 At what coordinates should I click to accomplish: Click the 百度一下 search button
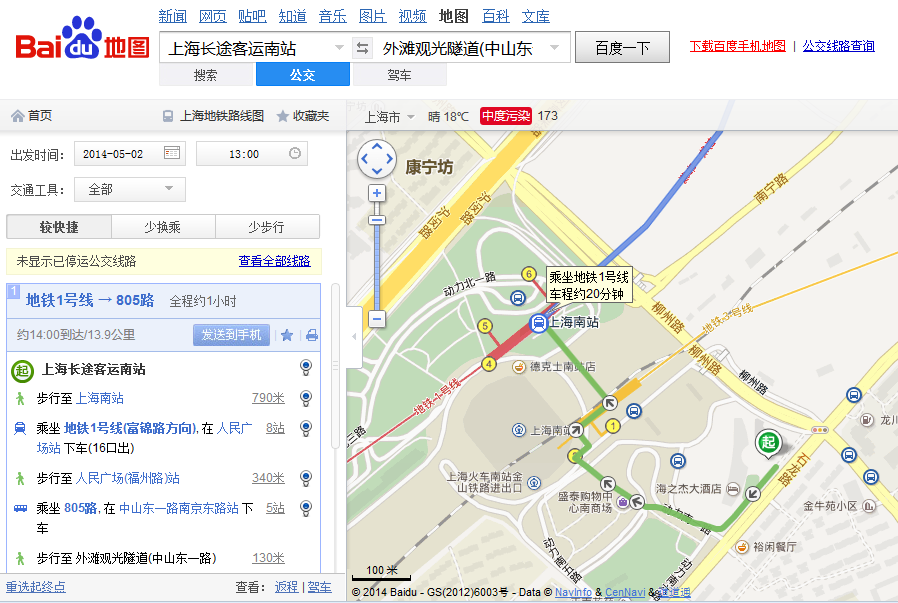click(x=622, y=48)
